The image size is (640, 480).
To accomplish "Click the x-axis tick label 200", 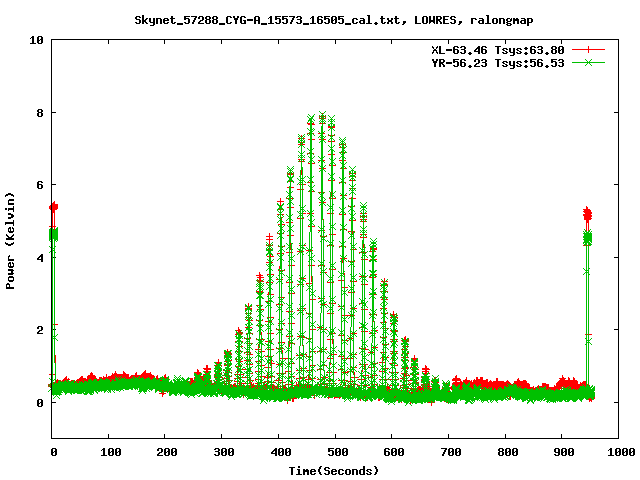I will pyautogui.click(x=167, y=452).
